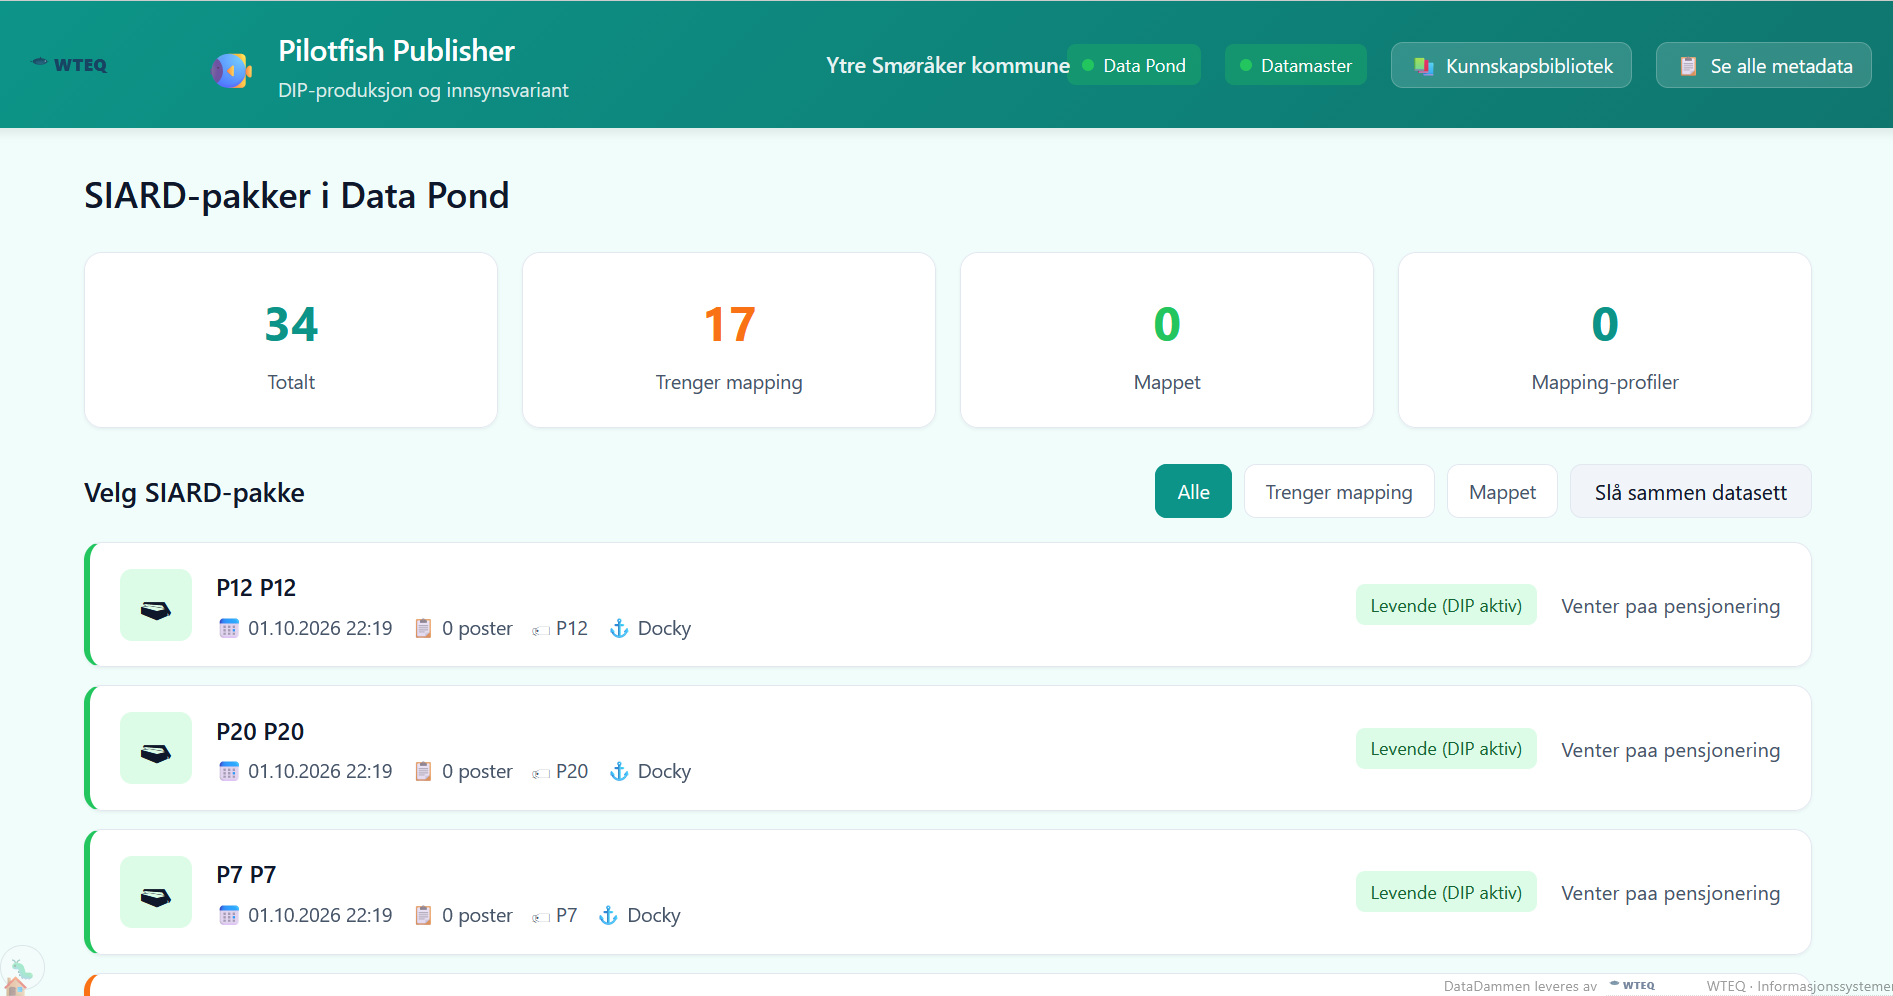Click the clipboard posts icon for P20
The width and height of the screenshot is (1893, 996).
(x=423, y=771)
